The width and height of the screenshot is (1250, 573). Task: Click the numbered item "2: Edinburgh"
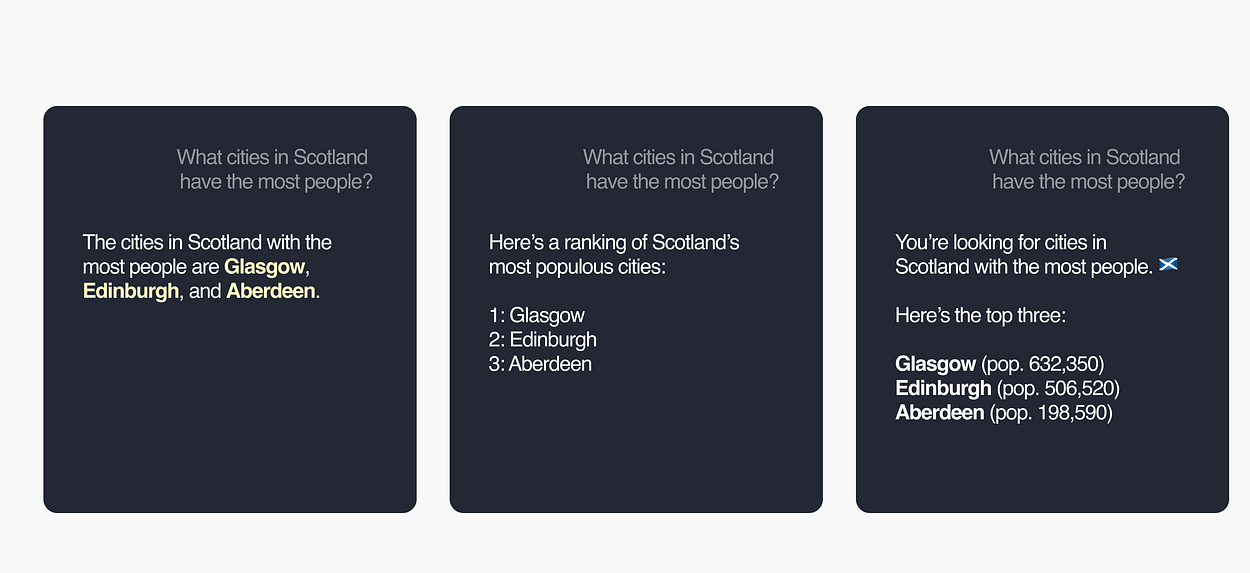click(x=543, y=340)
